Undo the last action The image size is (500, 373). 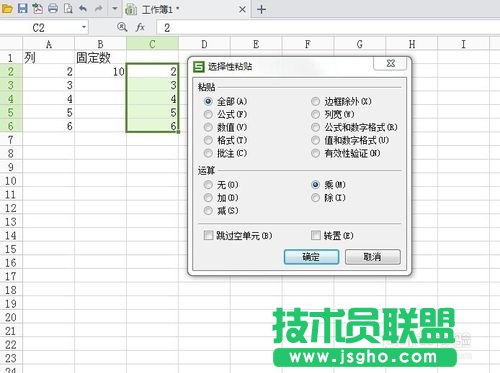tap(83, 8)
